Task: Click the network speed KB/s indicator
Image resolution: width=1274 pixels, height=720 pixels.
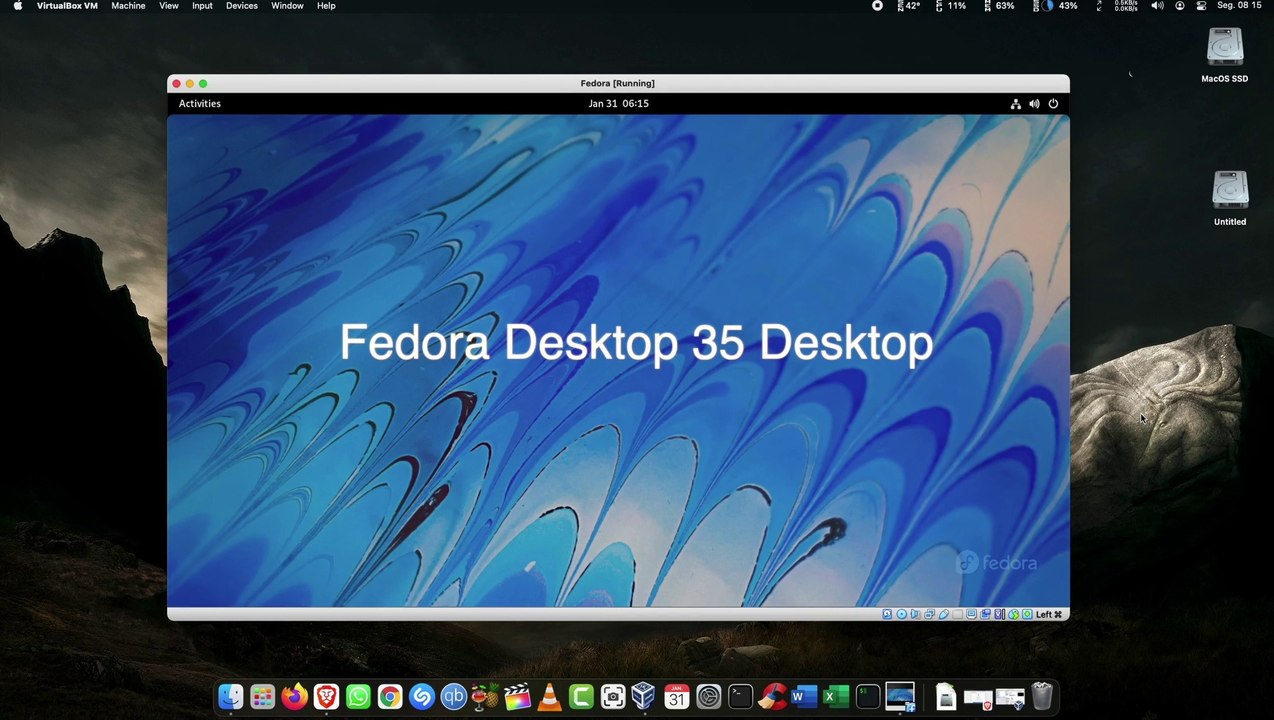Action: coord(1126,6)
